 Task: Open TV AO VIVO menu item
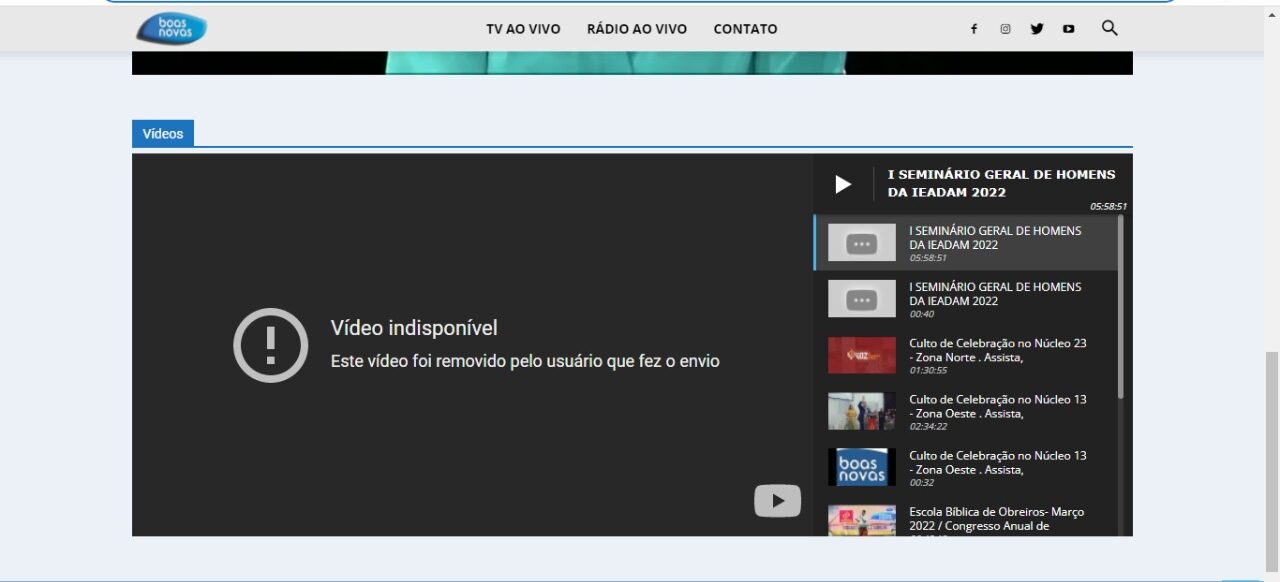[x=523, y=29]
